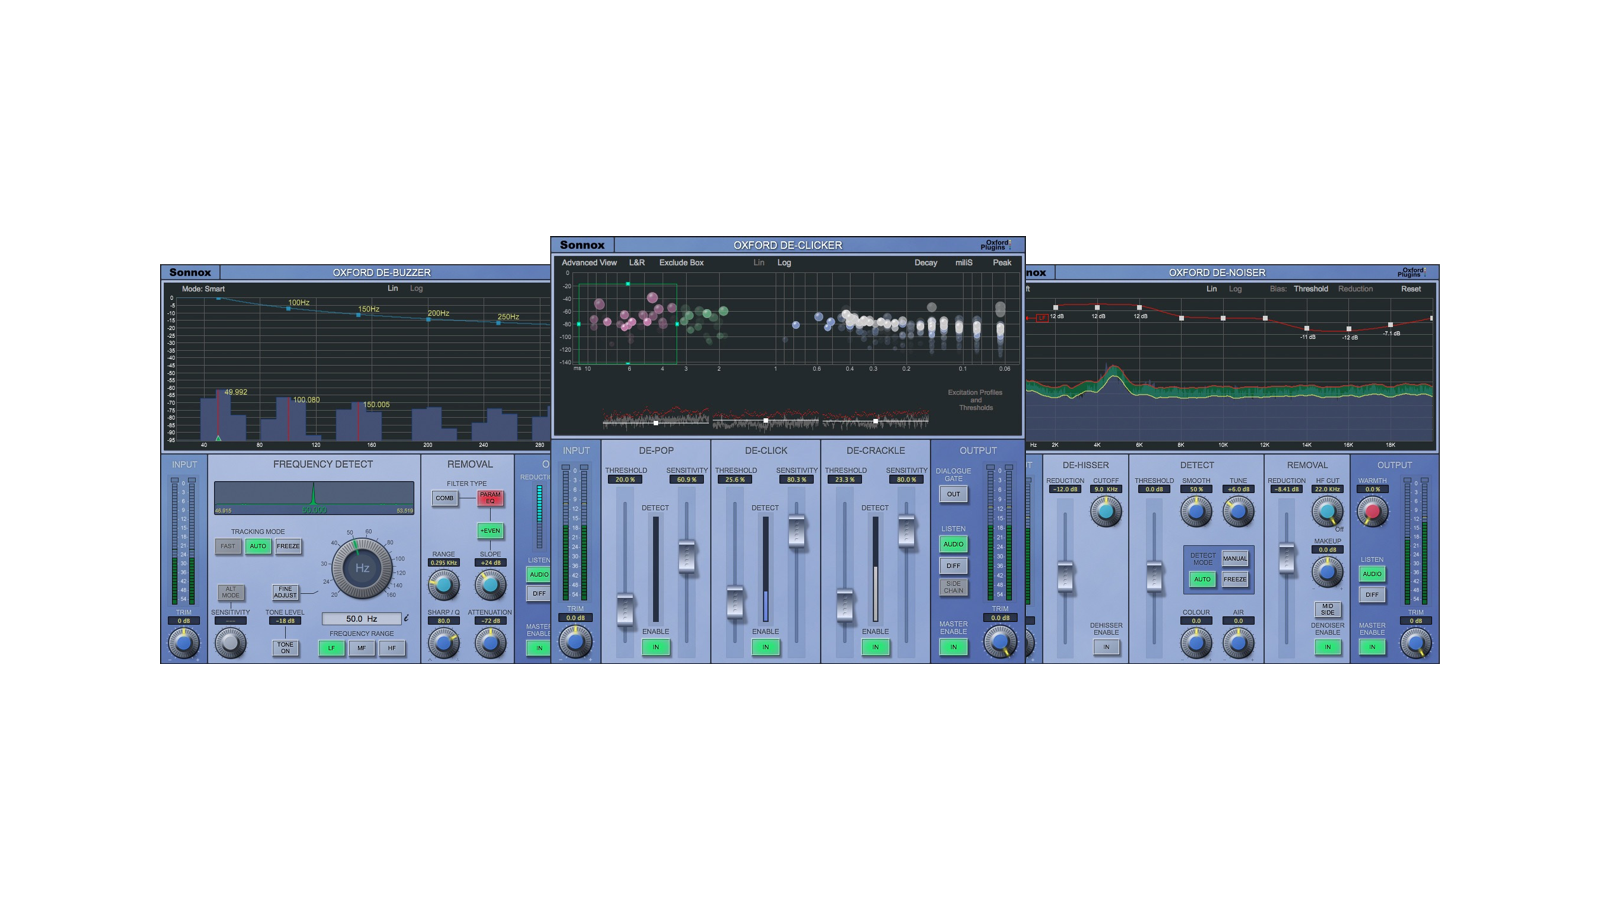Image resolution: width=1600 pixels, height=900 pixels.
Task: Click the SHARP / Q knob
Action: [443, 643]
